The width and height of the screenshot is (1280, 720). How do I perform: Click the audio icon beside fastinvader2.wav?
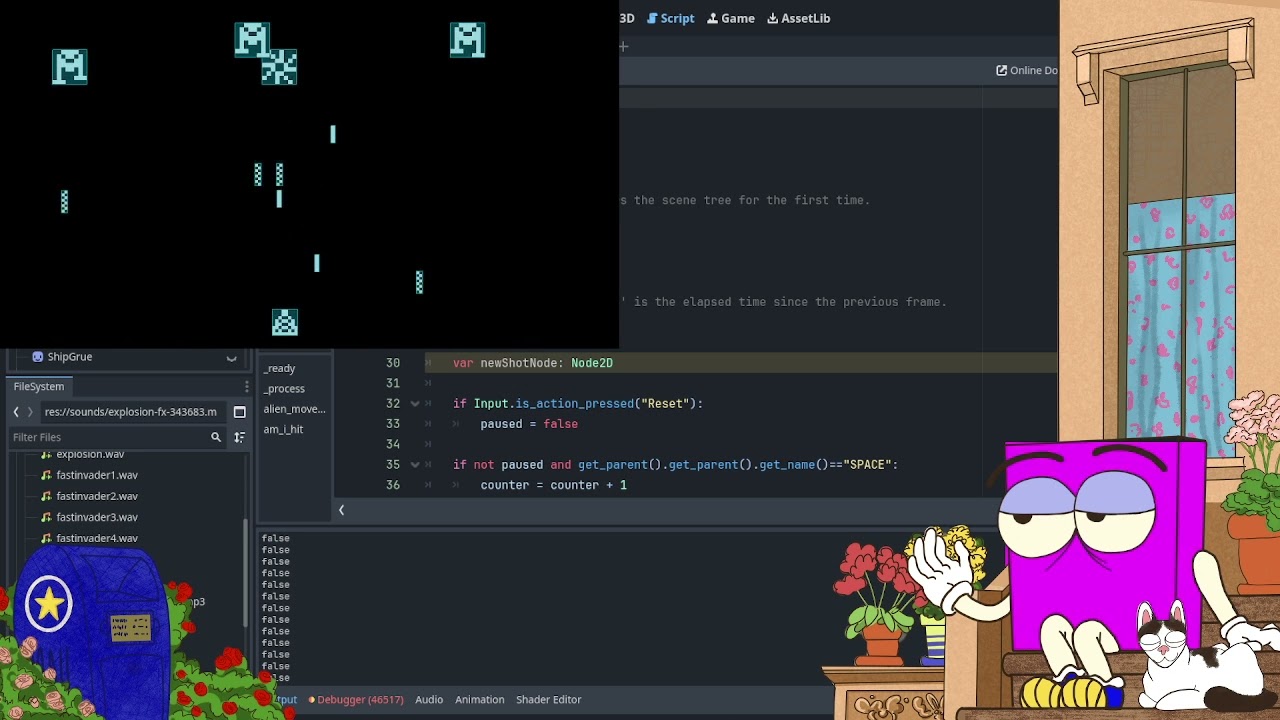point(46,496)
